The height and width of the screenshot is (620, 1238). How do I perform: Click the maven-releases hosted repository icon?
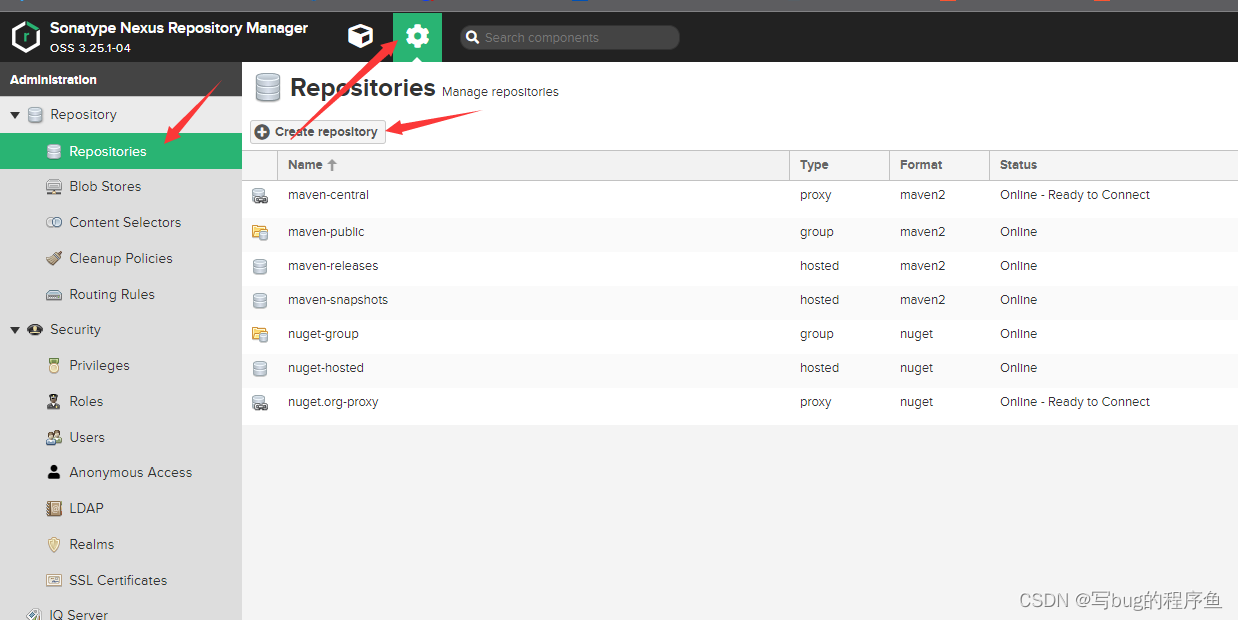tap(260, 266)
